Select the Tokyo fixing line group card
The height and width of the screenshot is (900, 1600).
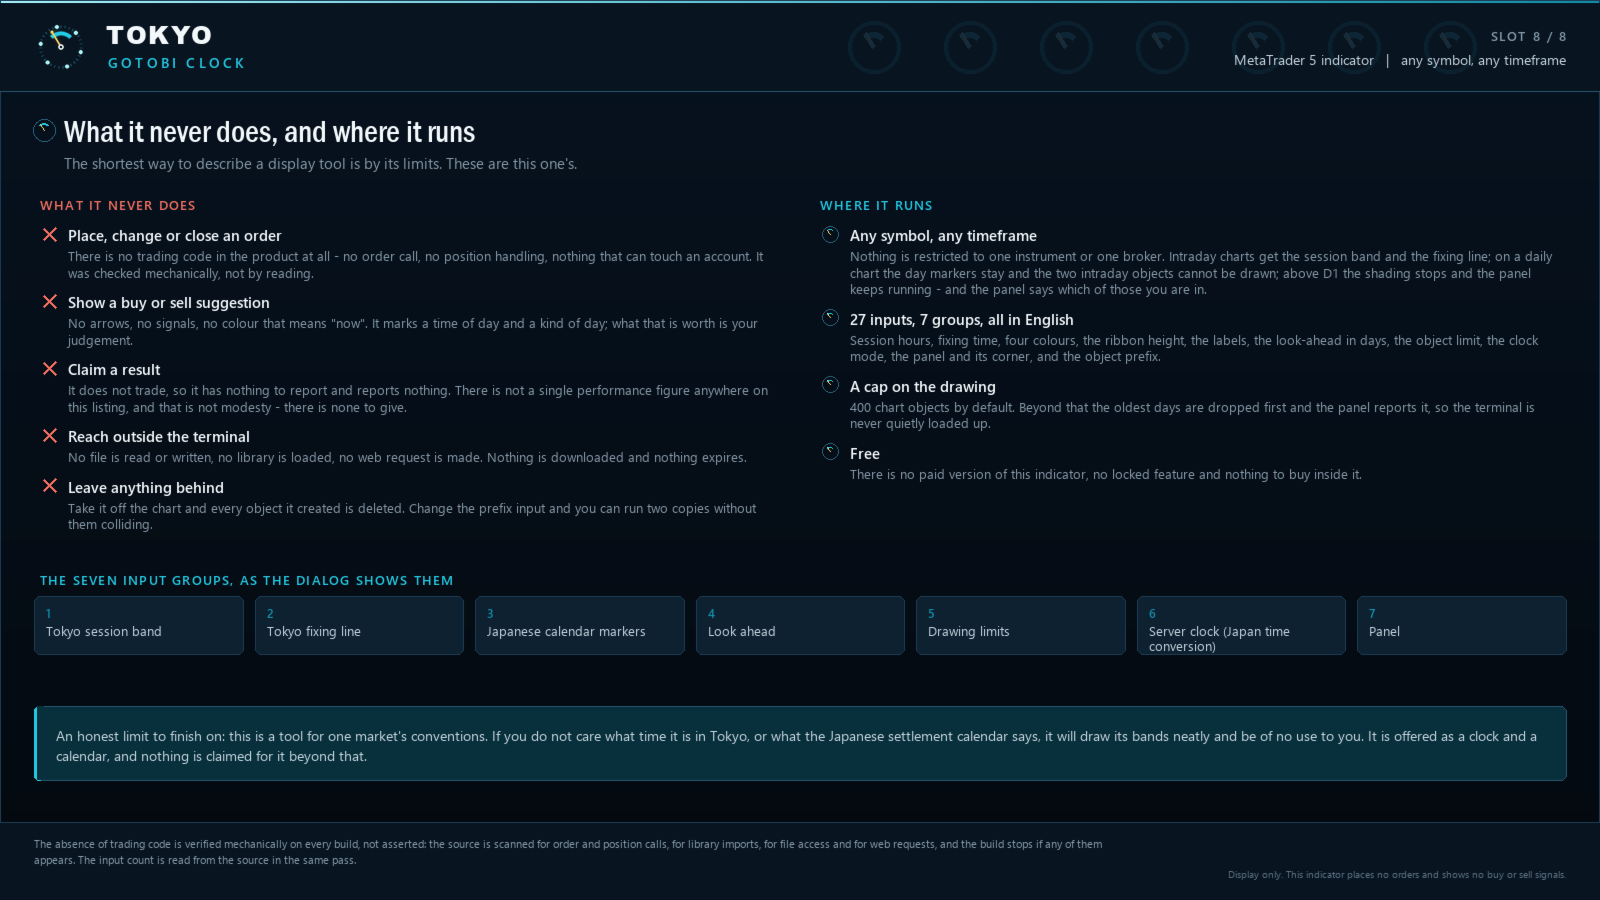[x=359, y=626]
